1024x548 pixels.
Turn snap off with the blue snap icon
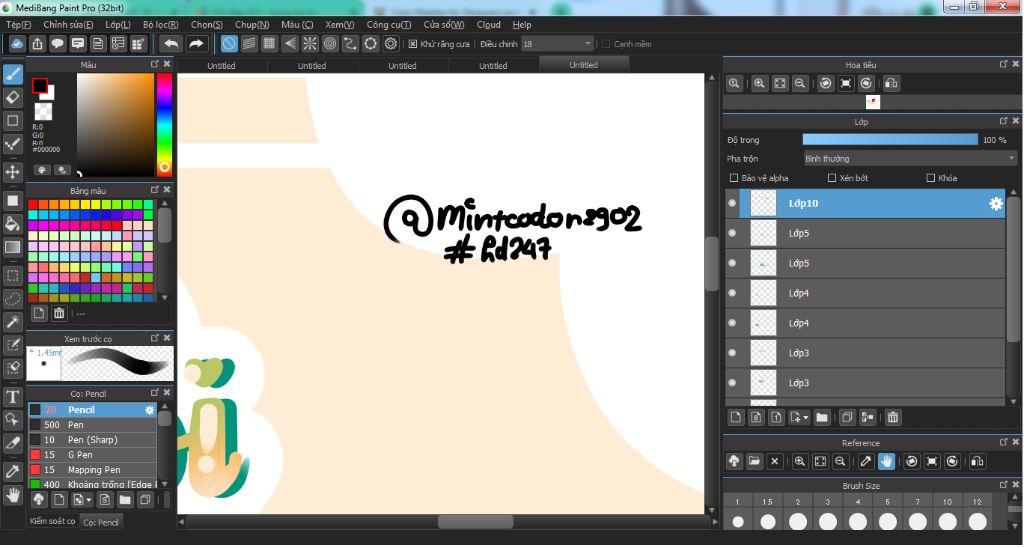pos(229,44)
